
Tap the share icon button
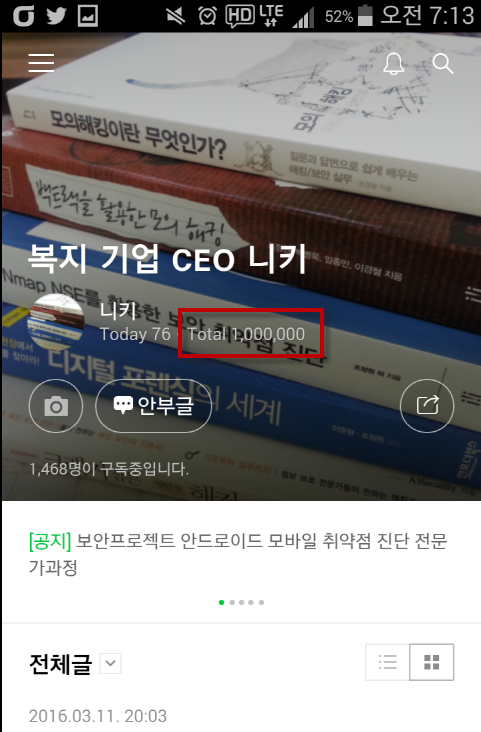[427, 406]
